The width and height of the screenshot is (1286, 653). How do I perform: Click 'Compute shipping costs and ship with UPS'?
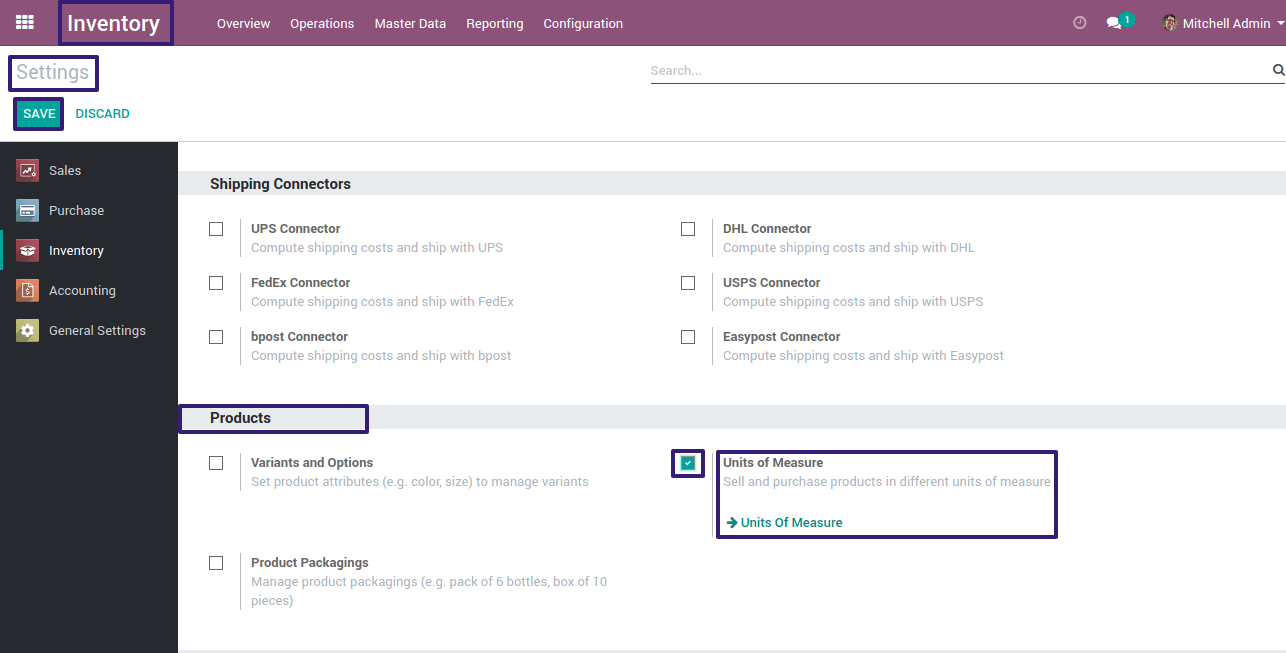coord(377,248)
